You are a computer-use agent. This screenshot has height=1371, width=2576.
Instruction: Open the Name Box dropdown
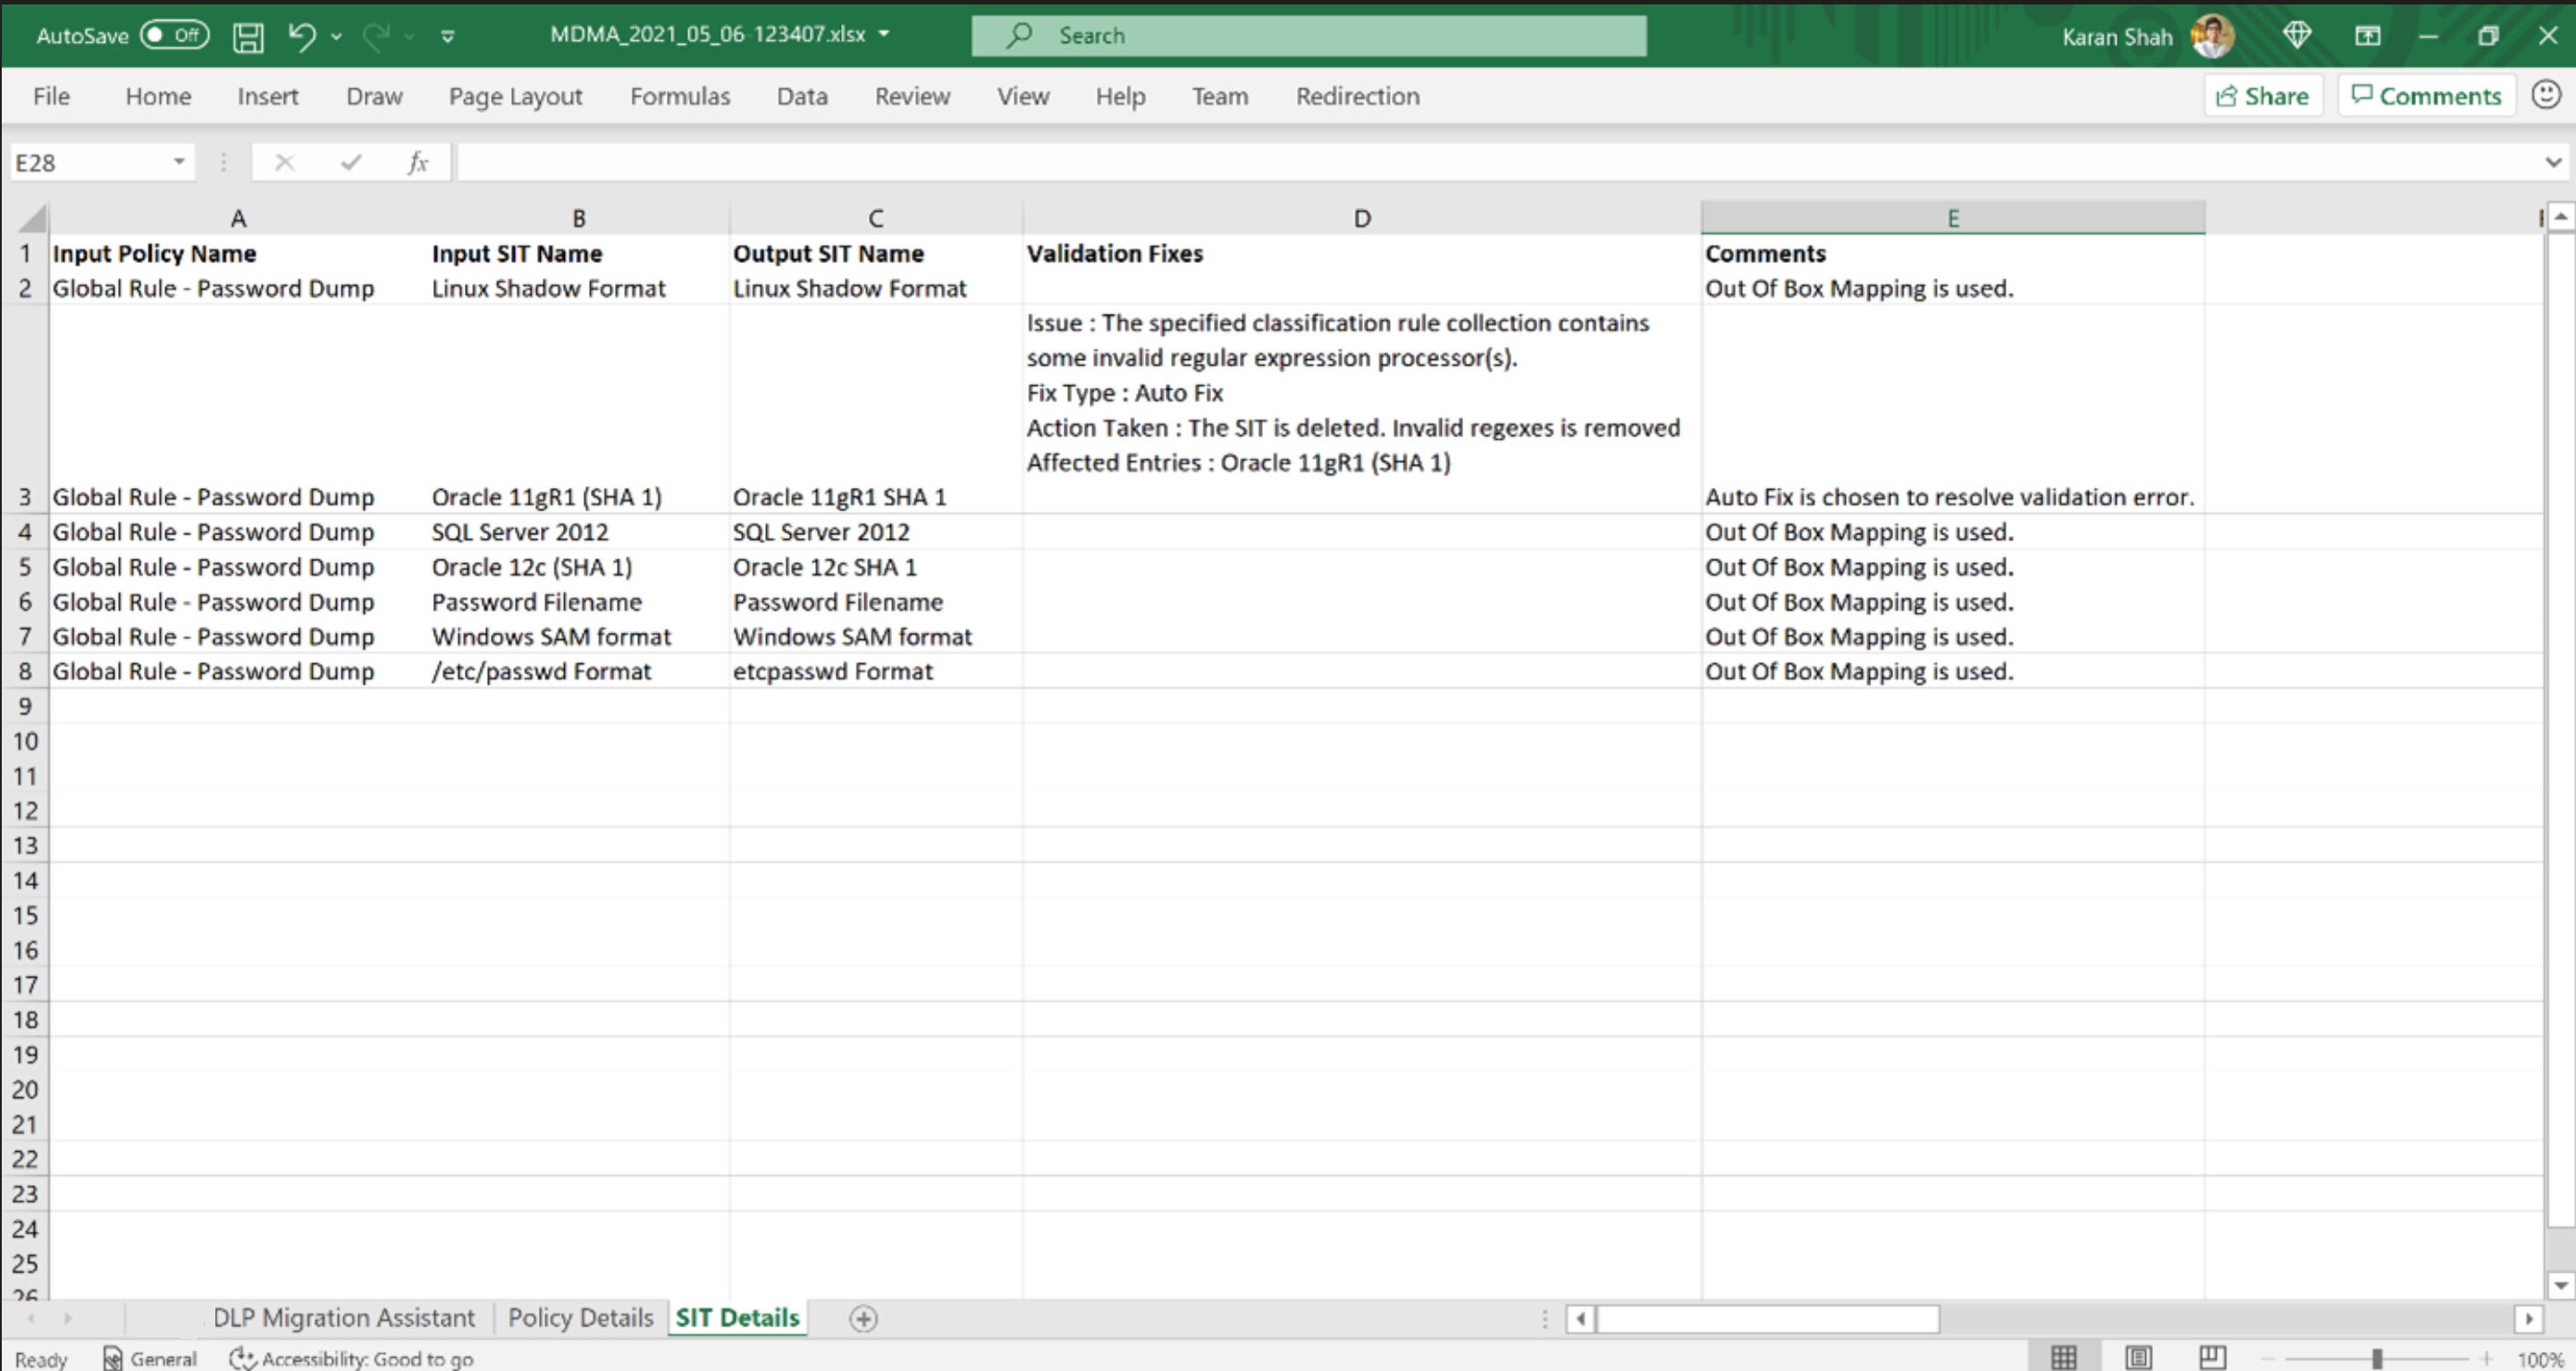(179, 161)
